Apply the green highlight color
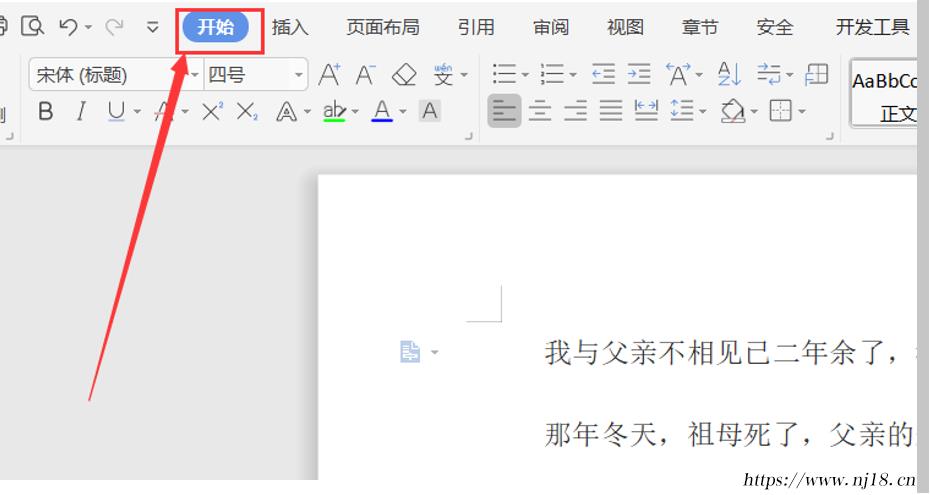This screenshot has width=930, height=495. point(335,111)
